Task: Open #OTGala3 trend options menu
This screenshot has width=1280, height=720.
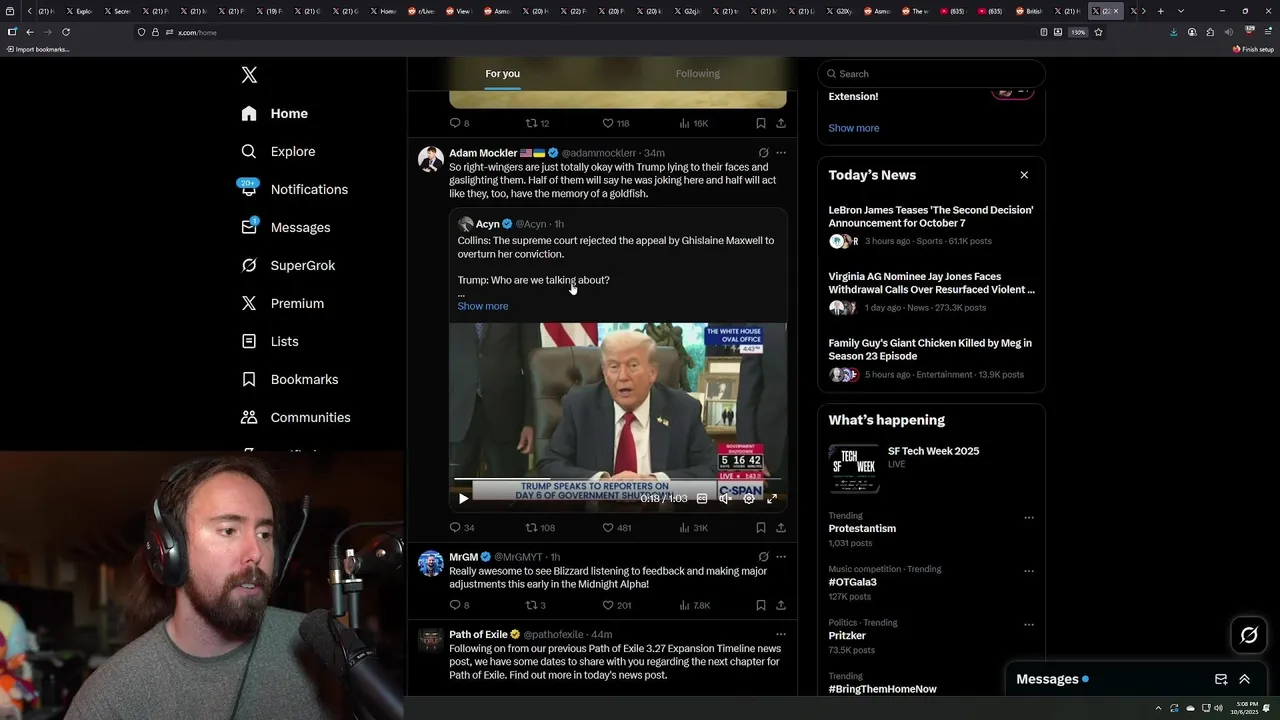Action: click(x=1029, y=571)
